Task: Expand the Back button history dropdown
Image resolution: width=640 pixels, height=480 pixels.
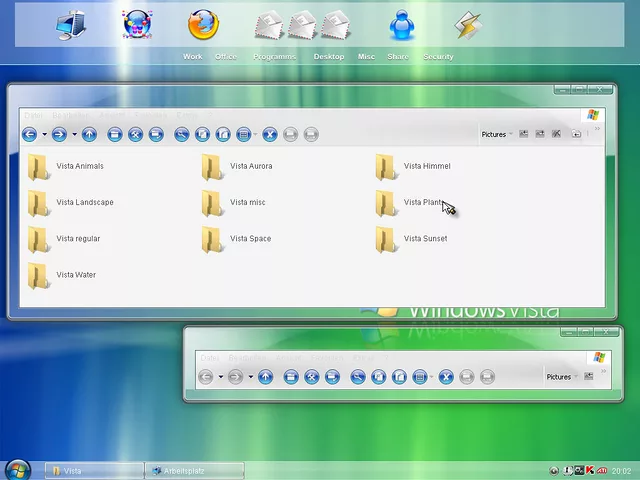Action: pyautogui.click(x=44, y=134)
